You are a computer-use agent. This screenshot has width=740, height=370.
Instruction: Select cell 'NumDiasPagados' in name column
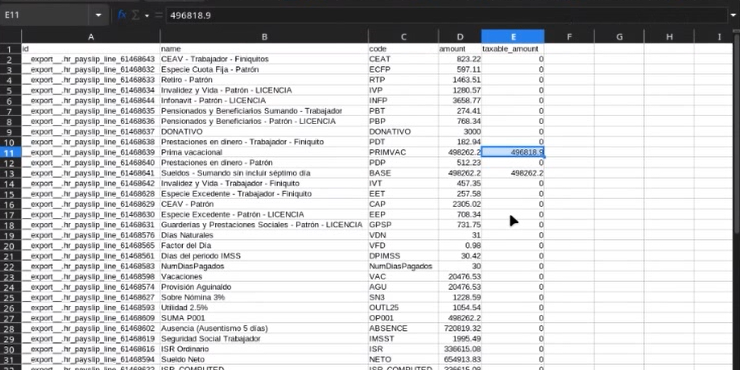click(264, 266)
